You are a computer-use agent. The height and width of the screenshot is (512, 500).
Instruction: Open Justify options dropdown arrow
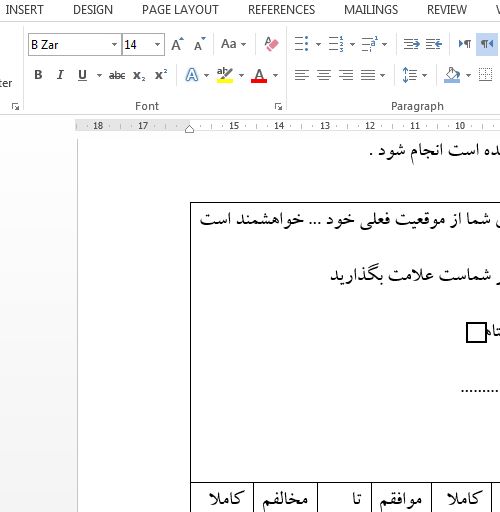tap(383, 75)
